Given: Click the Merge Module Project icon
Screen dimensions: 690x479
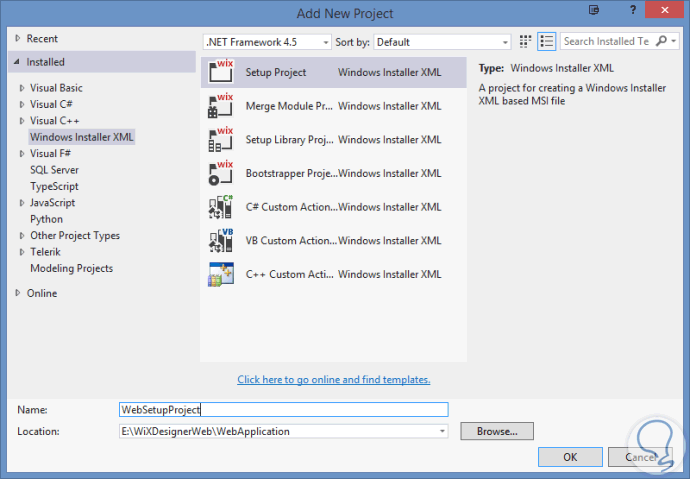Looking at the screenshot, I should [x=221, y=106].
